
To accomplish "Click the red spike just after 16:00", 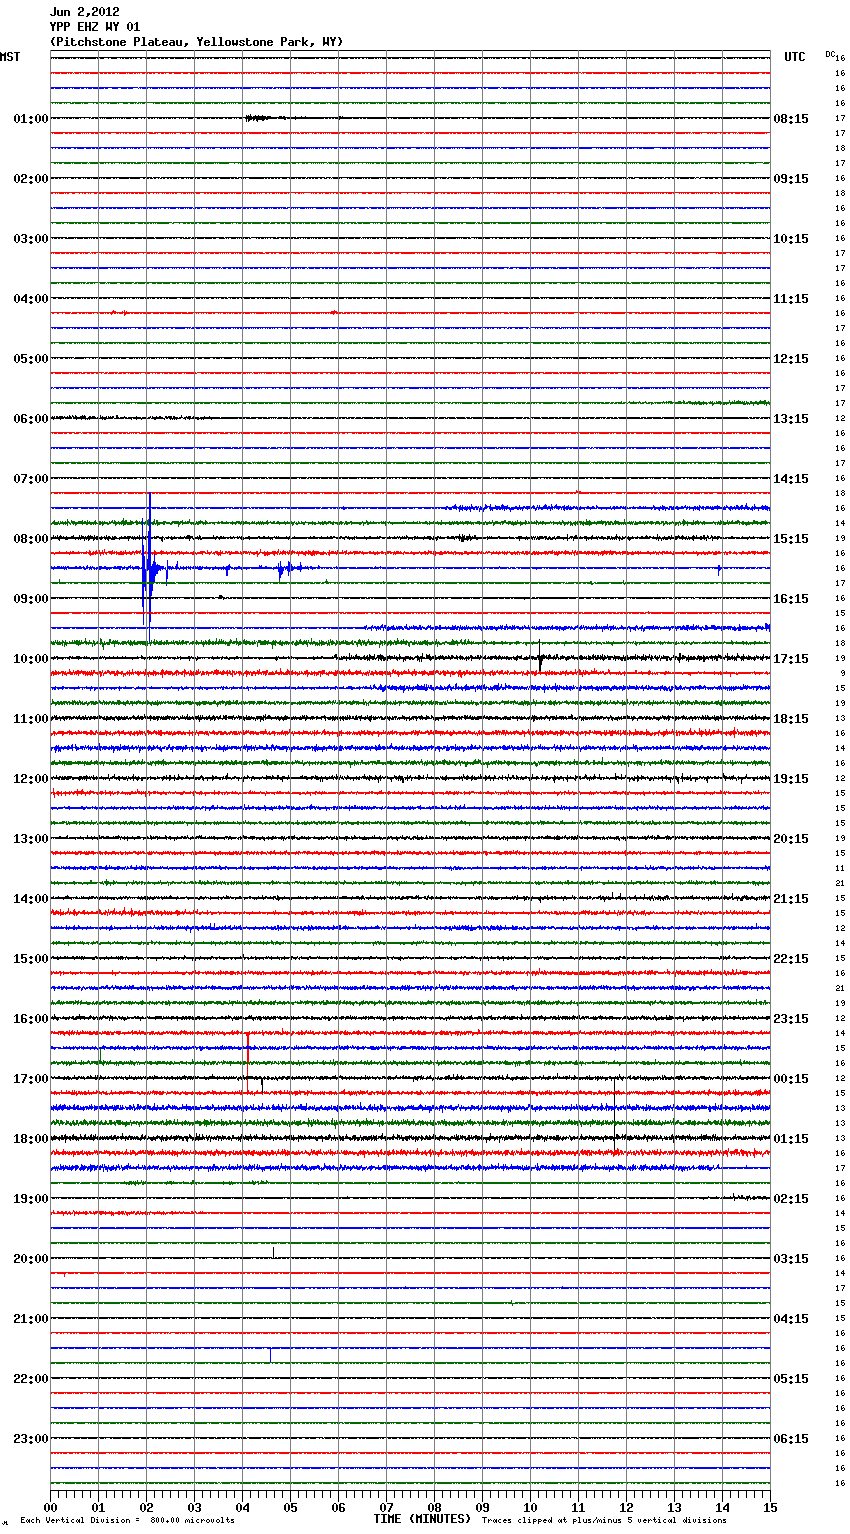I will tap(247, 1042).
